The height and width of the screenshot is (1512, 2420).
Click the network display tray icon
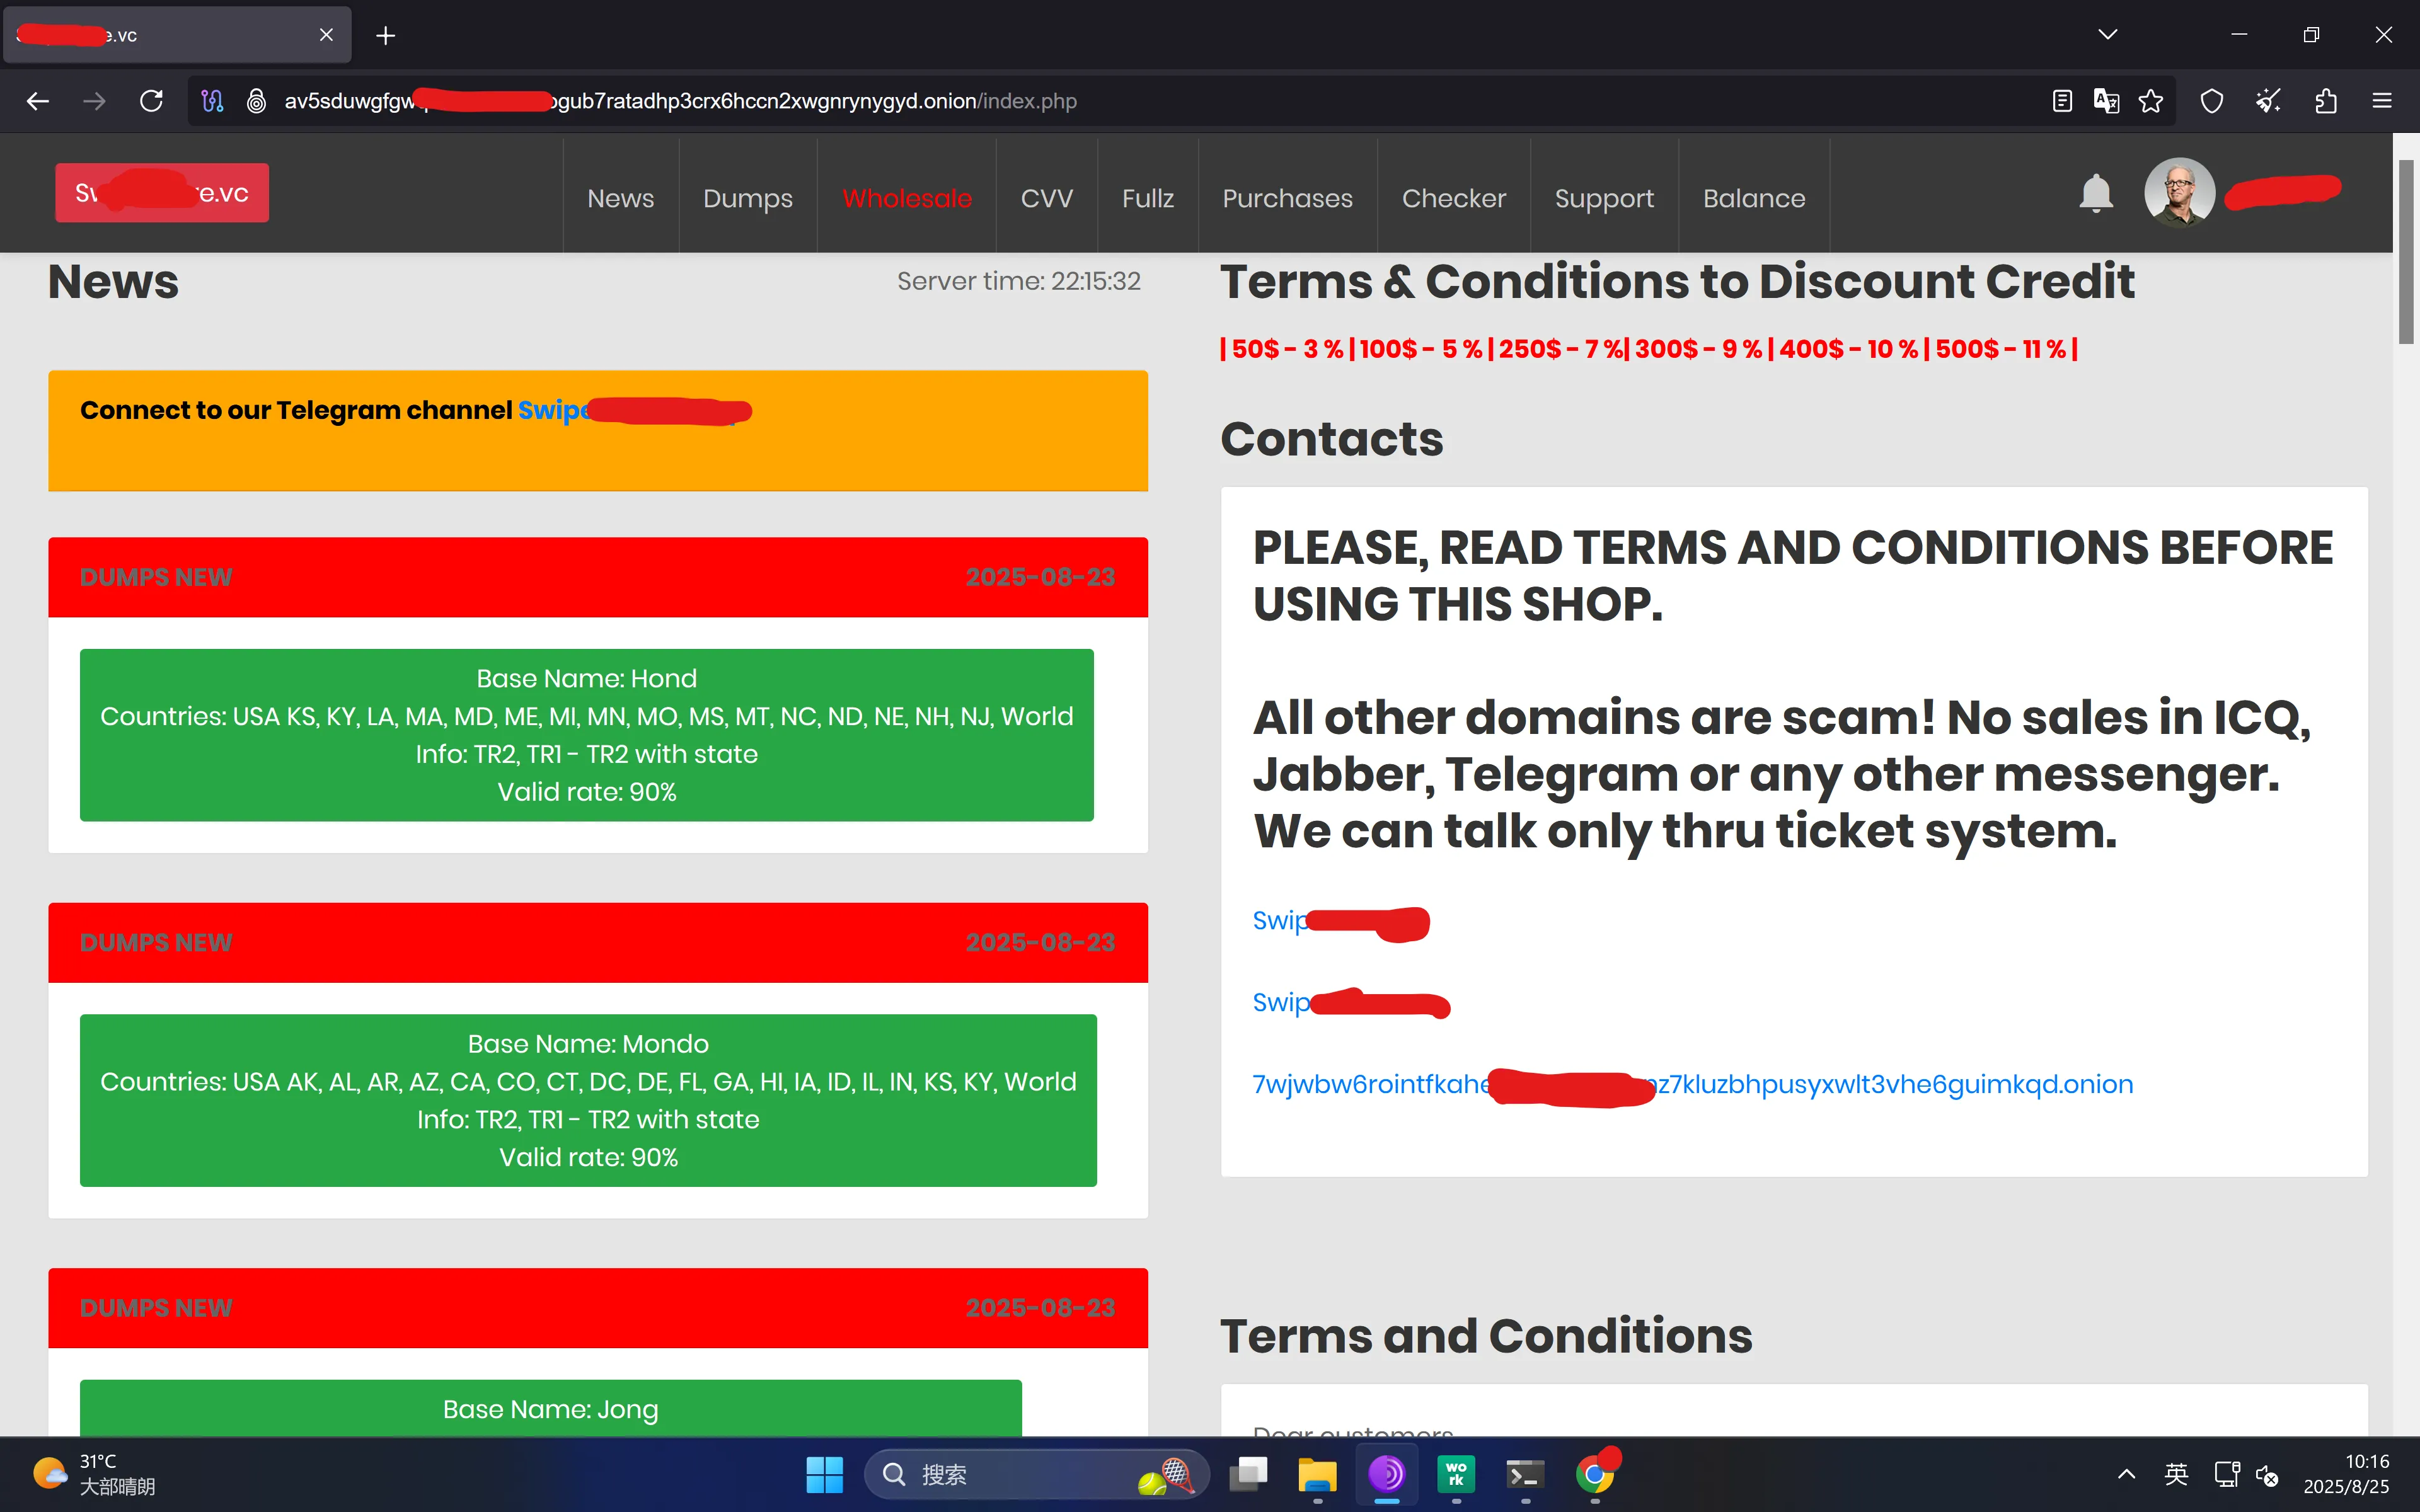(x=2227, y=1474)
